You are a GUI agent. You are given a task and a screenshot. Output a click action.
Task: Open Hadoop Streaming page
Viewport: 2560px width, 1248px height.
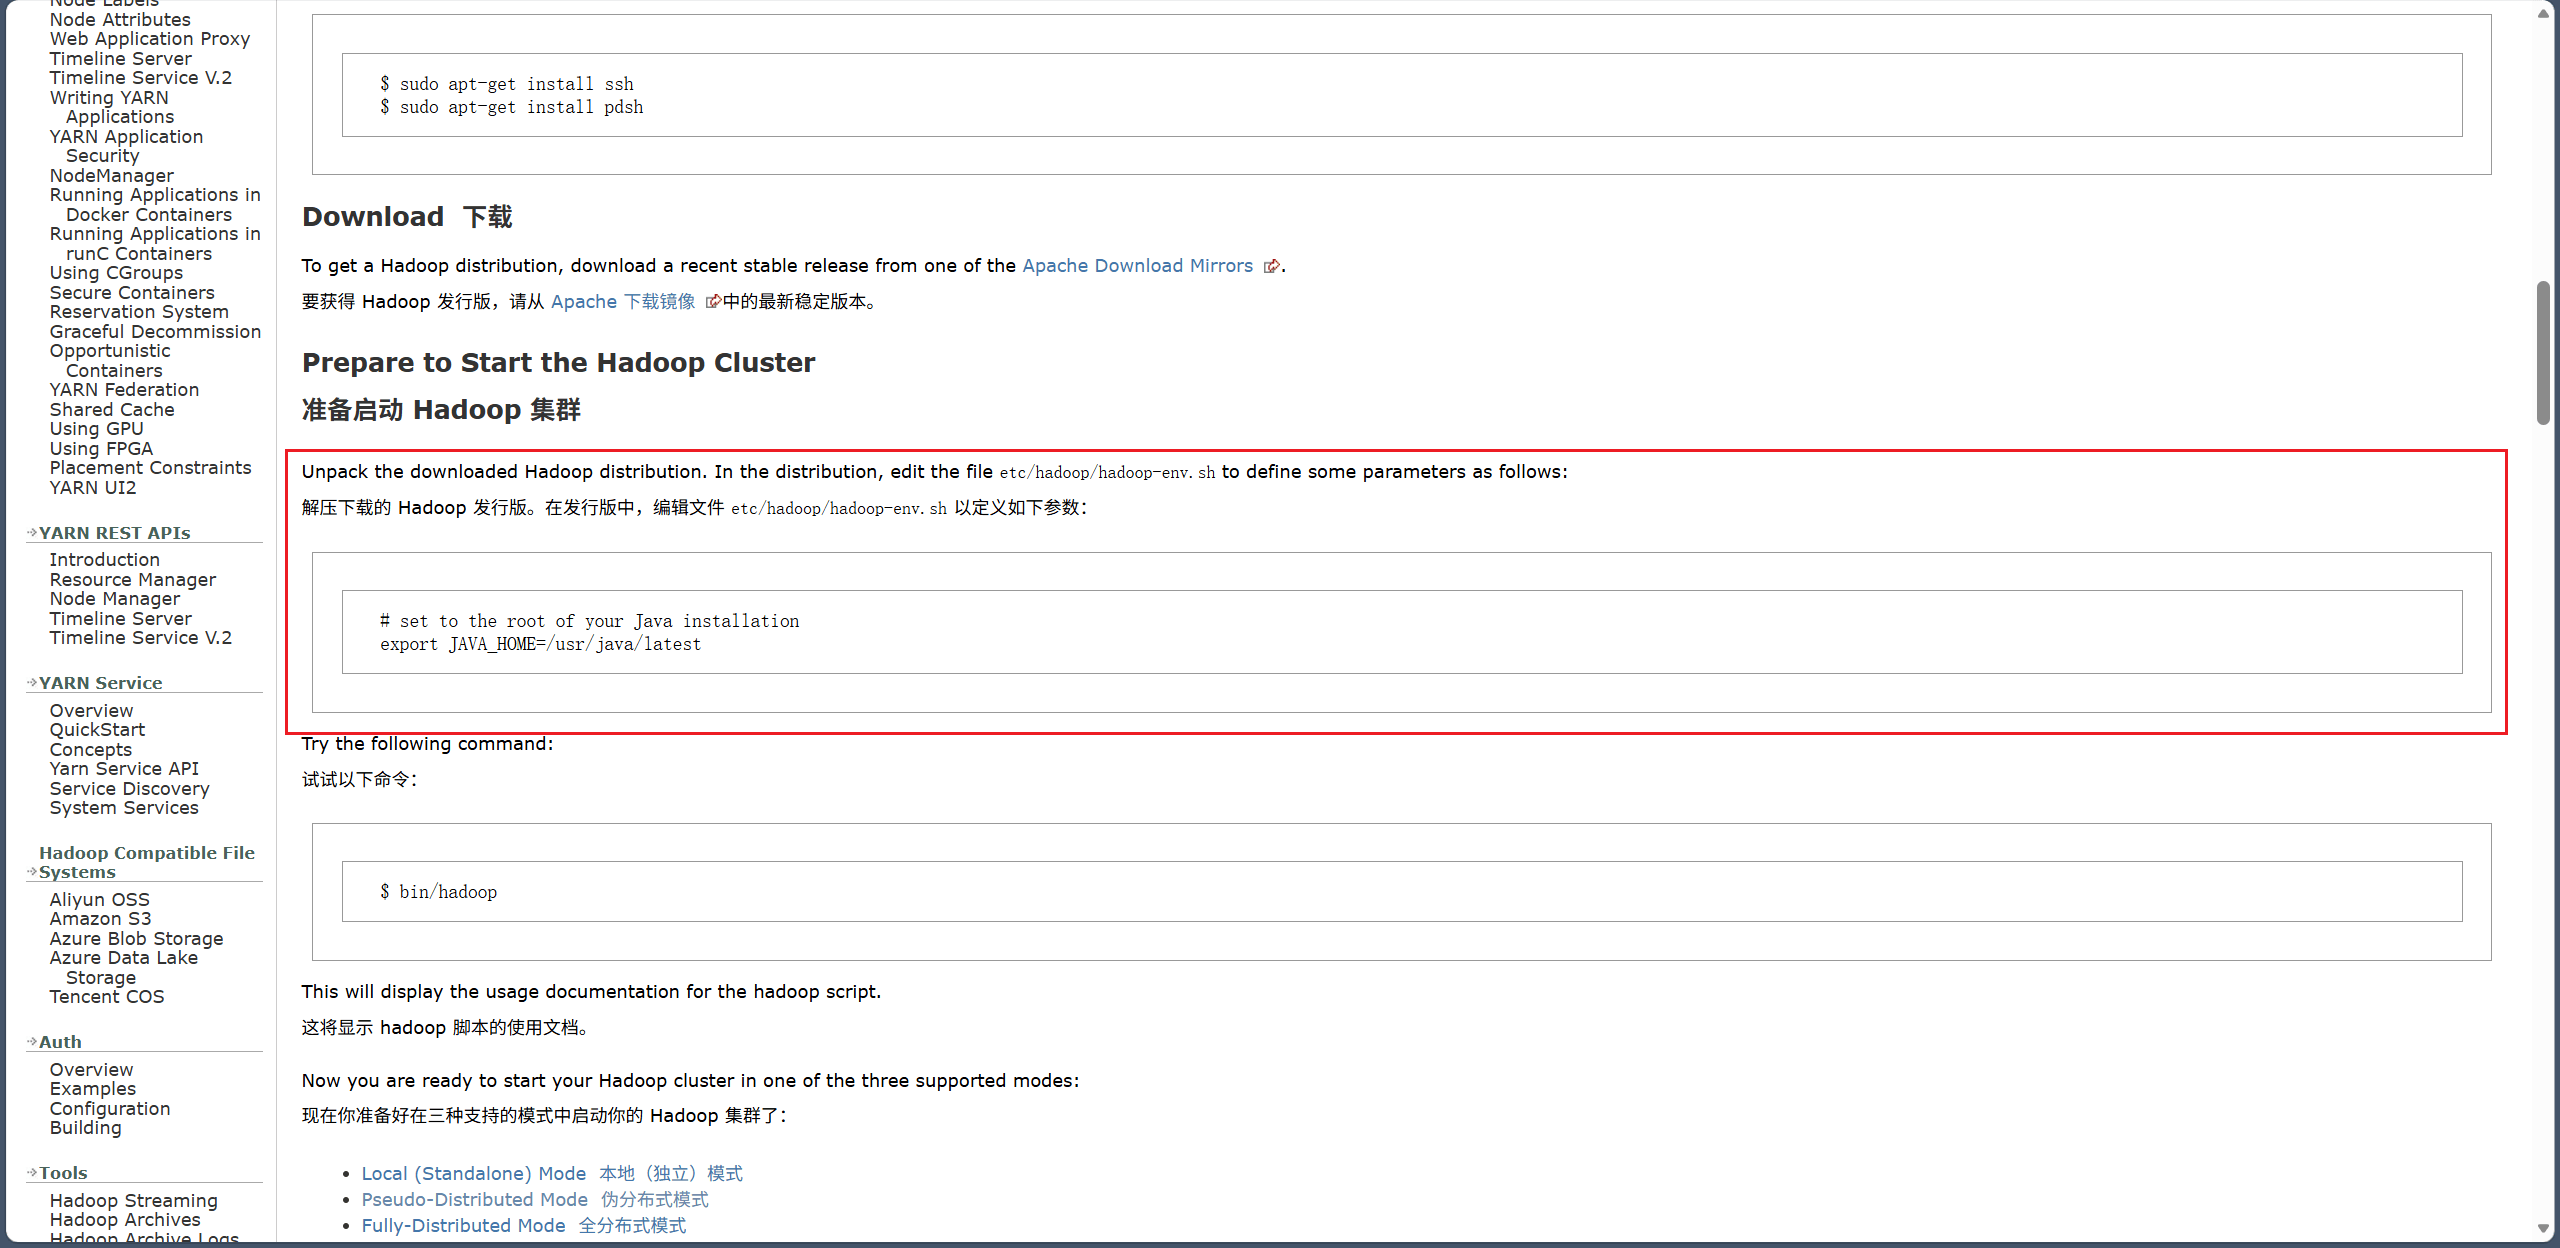click(134, 1201)
